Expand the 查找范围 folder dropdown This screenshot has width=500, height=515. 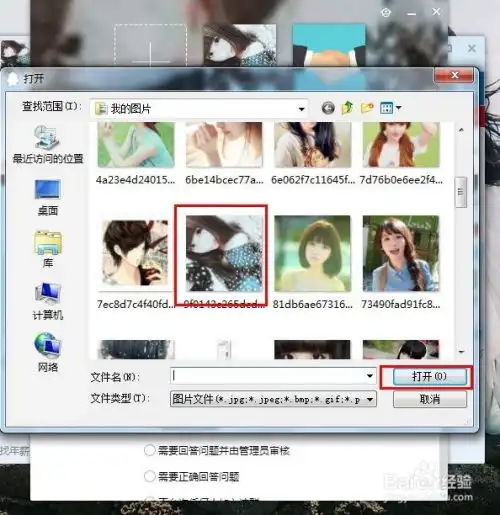(x=301, y=109)
